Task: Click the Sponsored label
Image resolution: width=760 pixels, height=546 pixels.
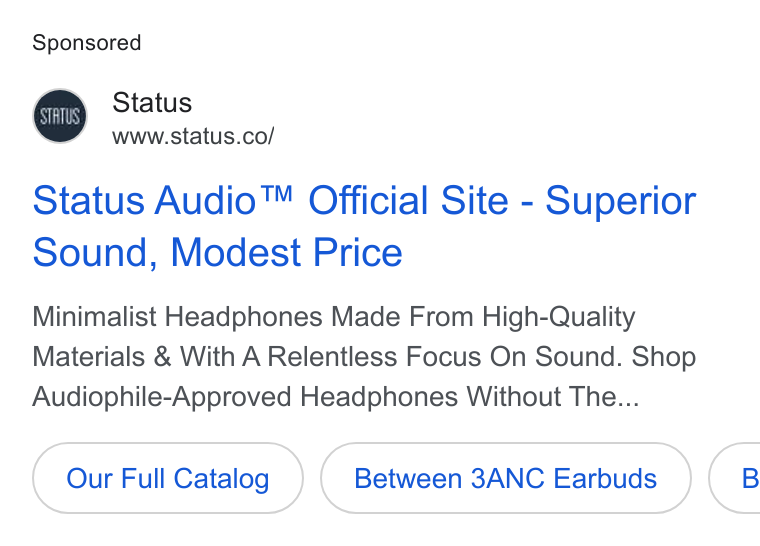Action: point(87,43)
